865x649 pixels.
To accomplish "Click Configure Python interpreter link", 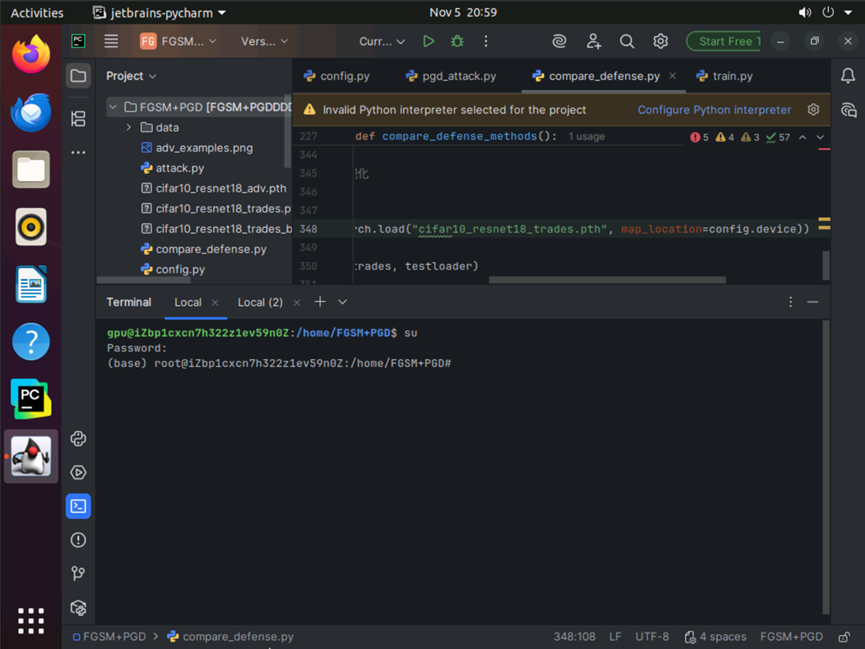I will click(714, 110).
